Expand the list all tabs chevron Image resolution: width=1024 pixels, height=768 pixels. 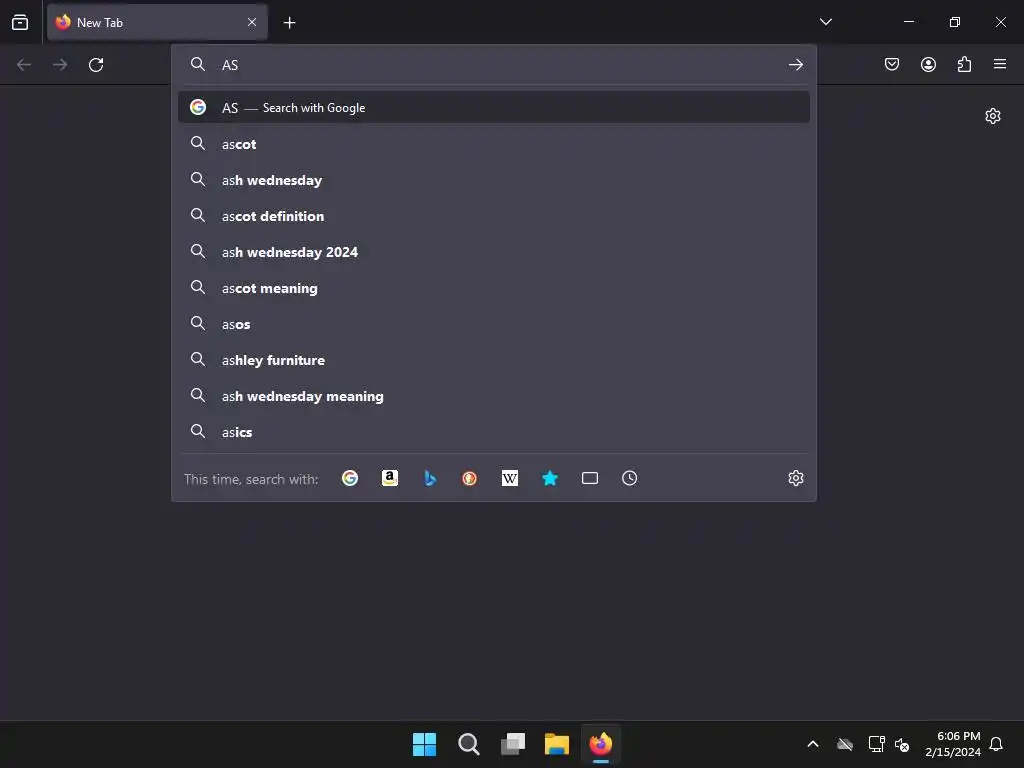coord(825,22)
